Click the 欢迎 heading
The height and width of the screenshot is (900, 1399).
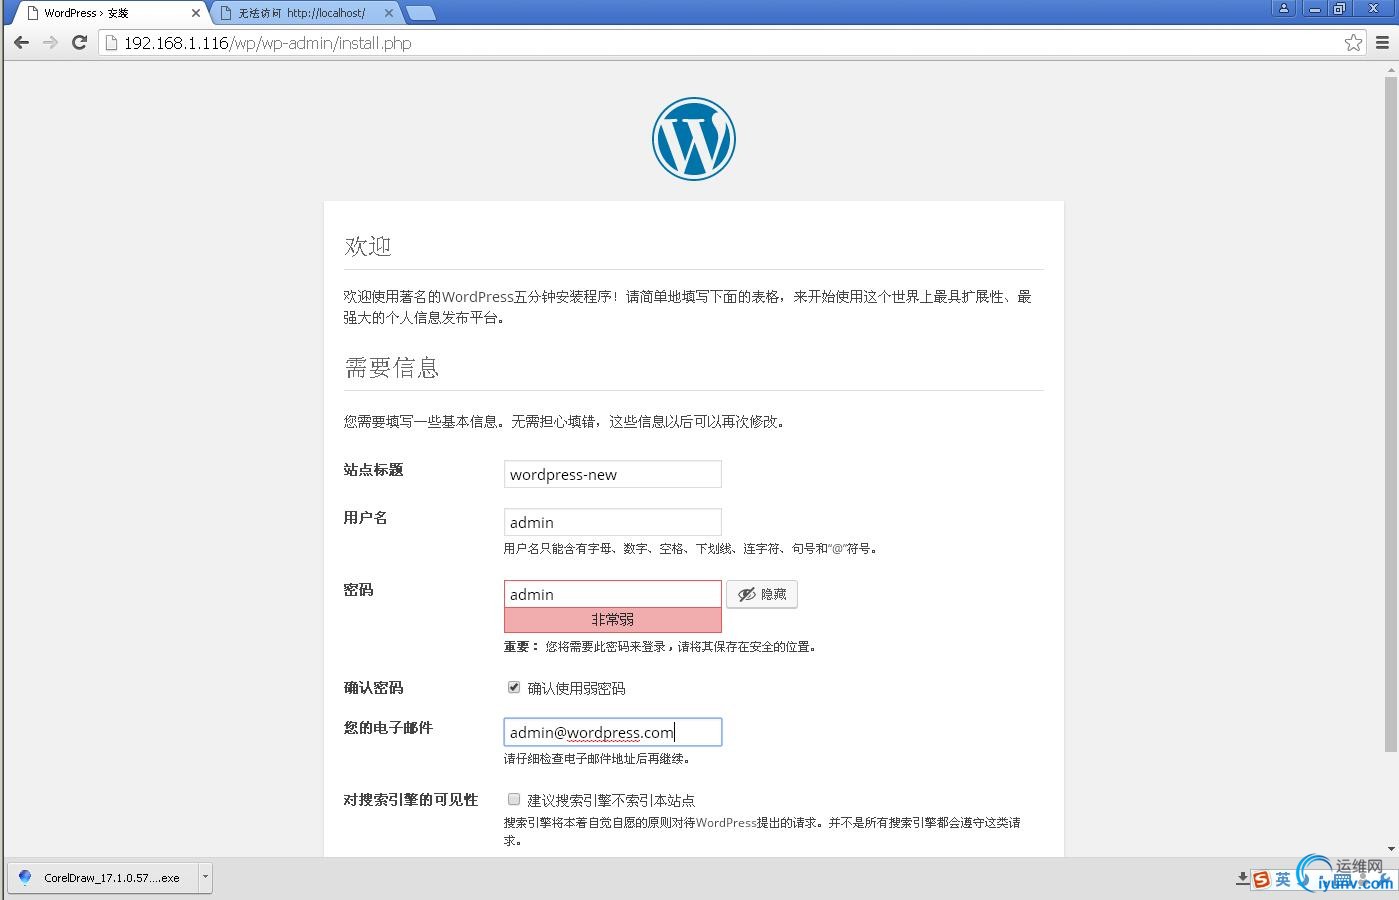coord(367,246)
